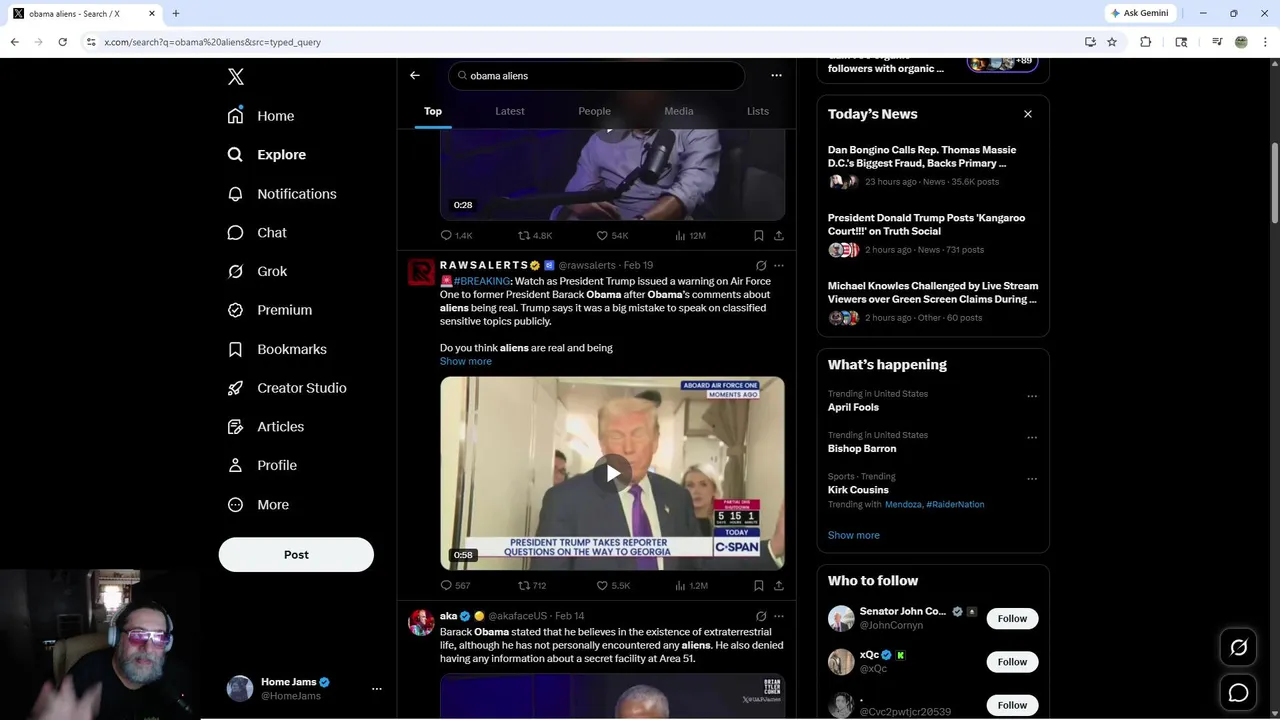Open Premium from the sidebar
The image size is (1280, 720).
coord(270,310)
